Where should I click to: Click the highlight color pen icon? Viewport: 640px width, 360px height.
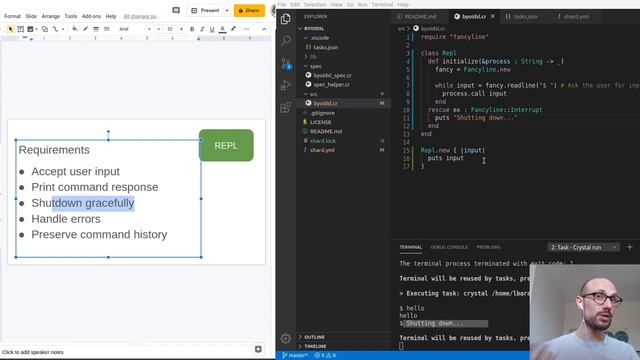[233, 29]
